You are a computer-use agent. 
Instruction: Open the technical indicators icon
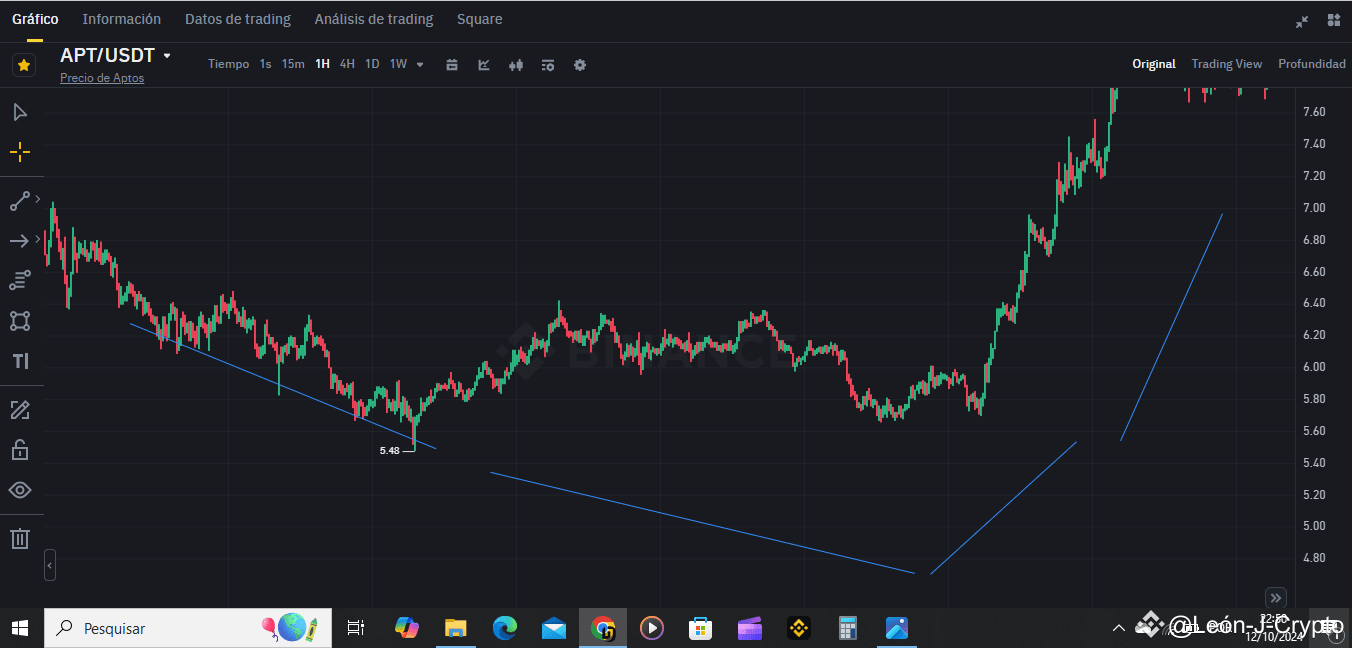(484, 65)
